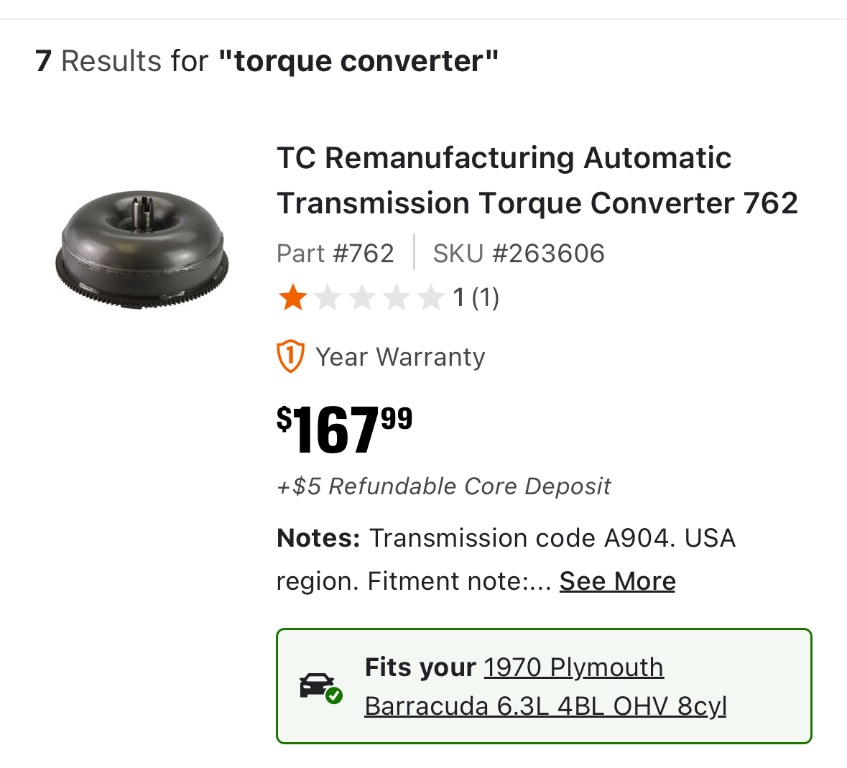The width and height of the screenshot is (847, 768).
Task: Click the fourth gray rating star
Action: [396, 297]
